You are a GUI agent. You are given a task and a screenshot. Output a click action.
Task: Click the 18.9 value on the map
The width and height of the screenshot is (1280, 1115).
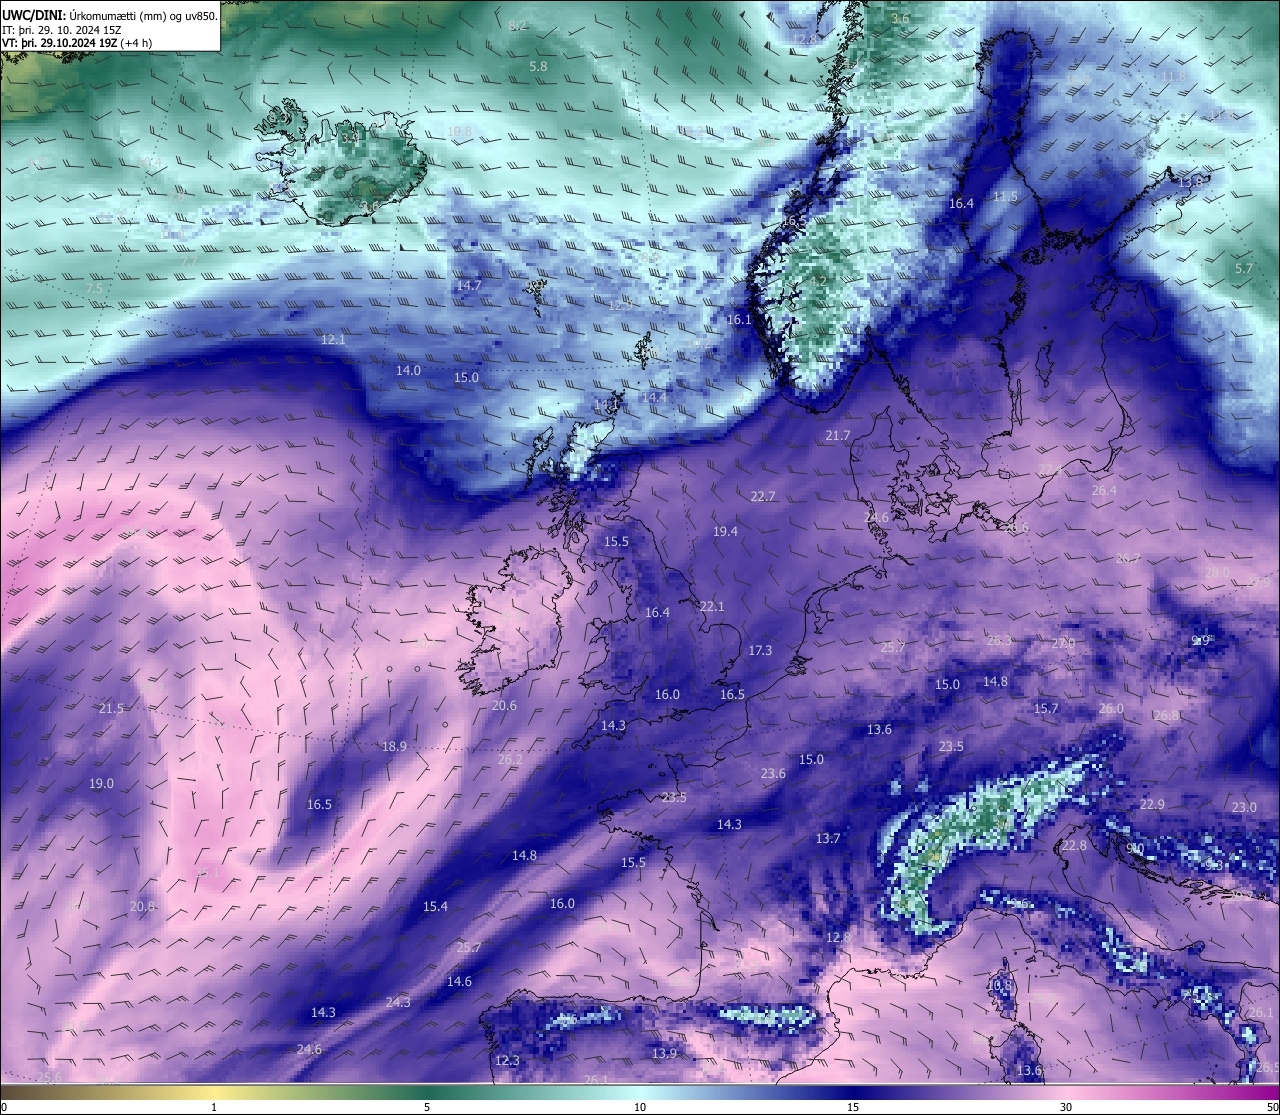tap(394, 747)
